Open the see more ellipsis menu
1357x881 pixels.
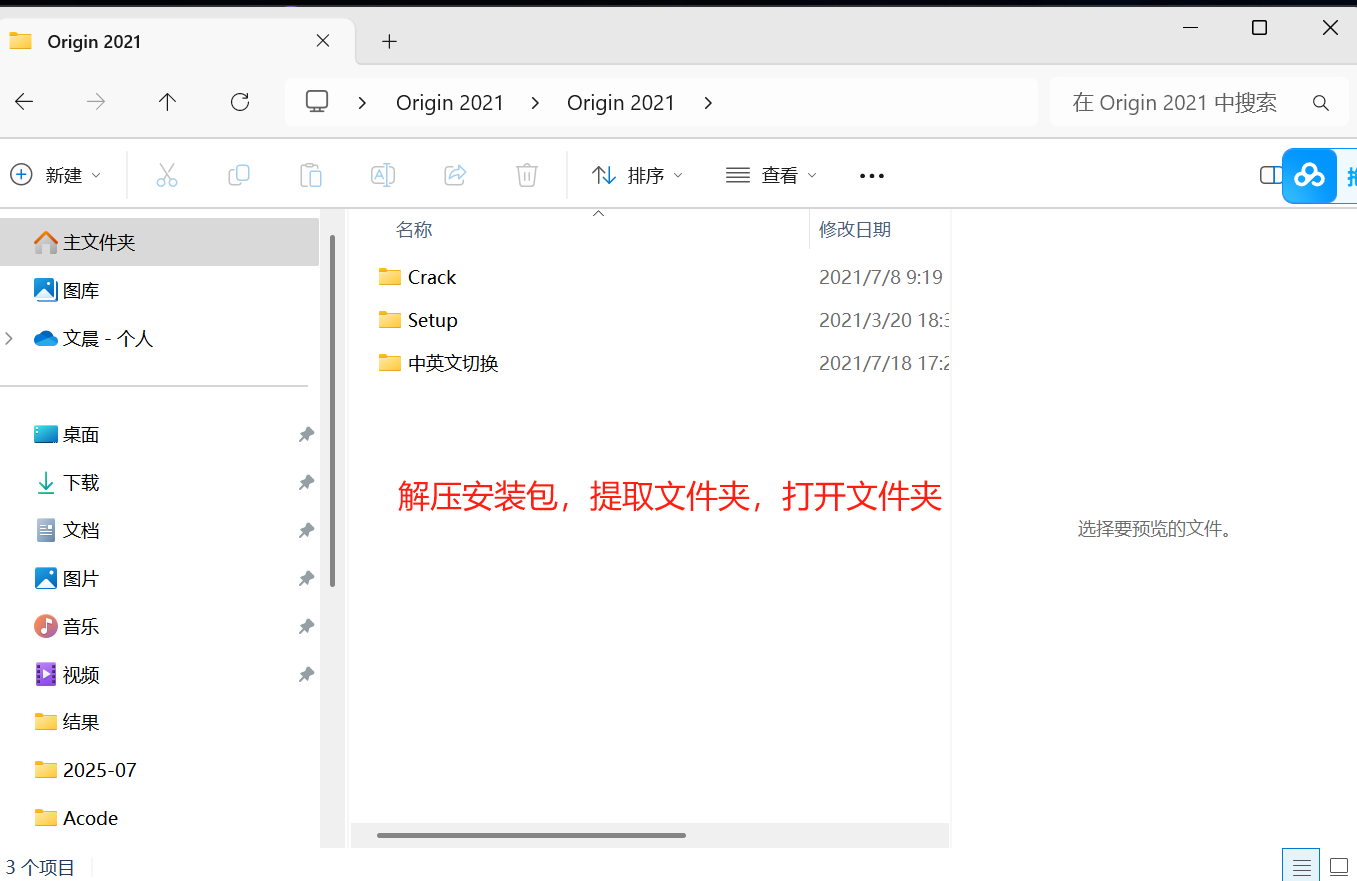click(x=871, y=175)
